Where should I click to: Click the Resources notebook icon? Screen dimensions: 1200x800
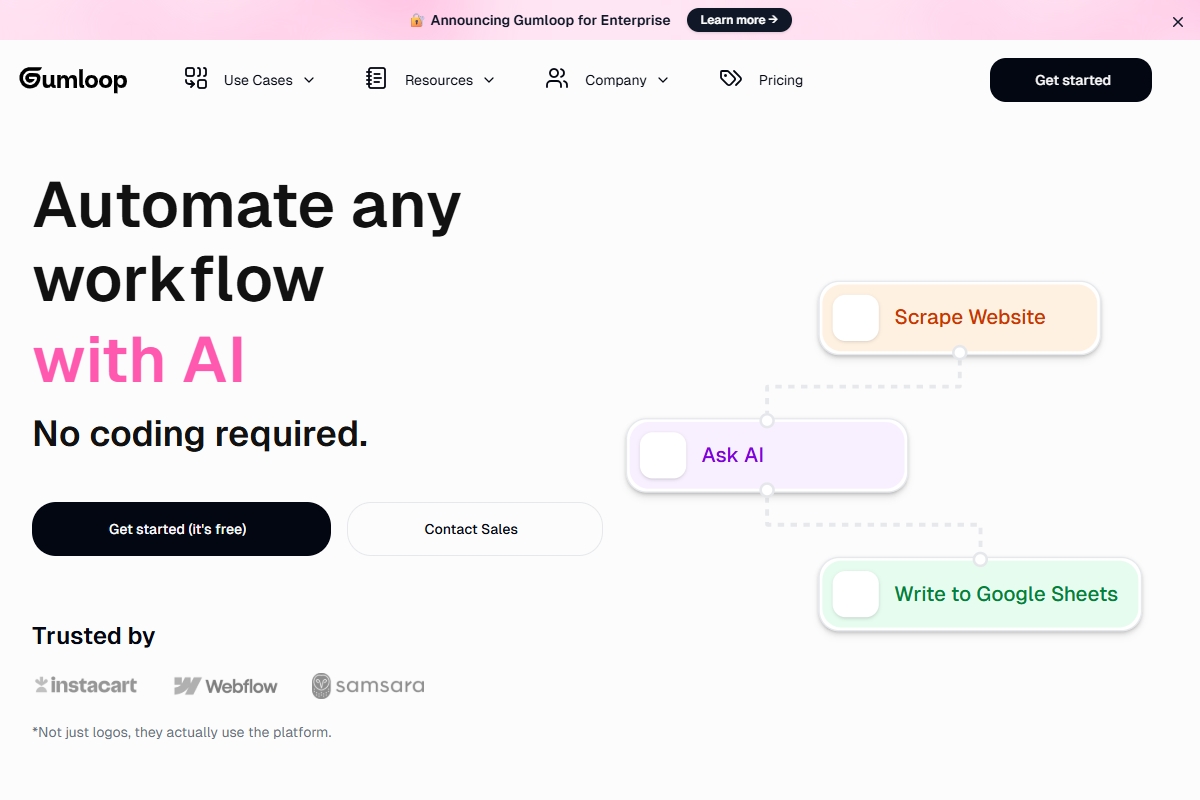coord(376,79)
